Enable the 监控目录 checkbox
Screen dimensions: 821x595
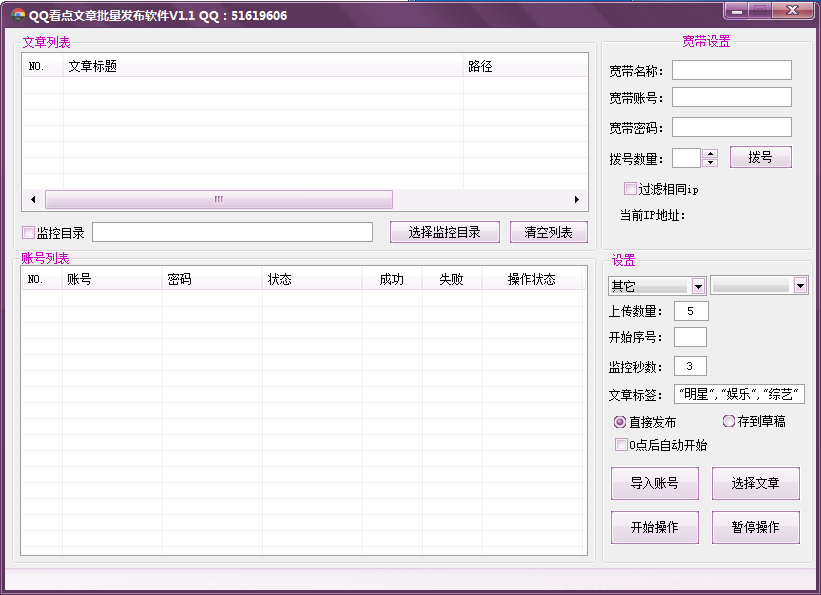pyautogui.click(x=28, y=233)
